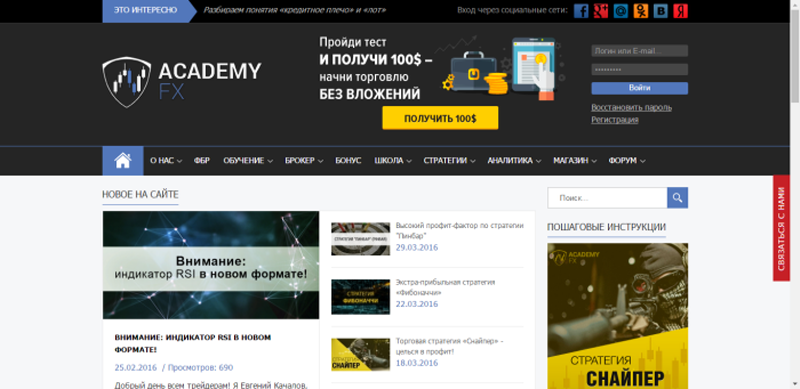
Task: Click the search magnifier icon
Action: 678,198
